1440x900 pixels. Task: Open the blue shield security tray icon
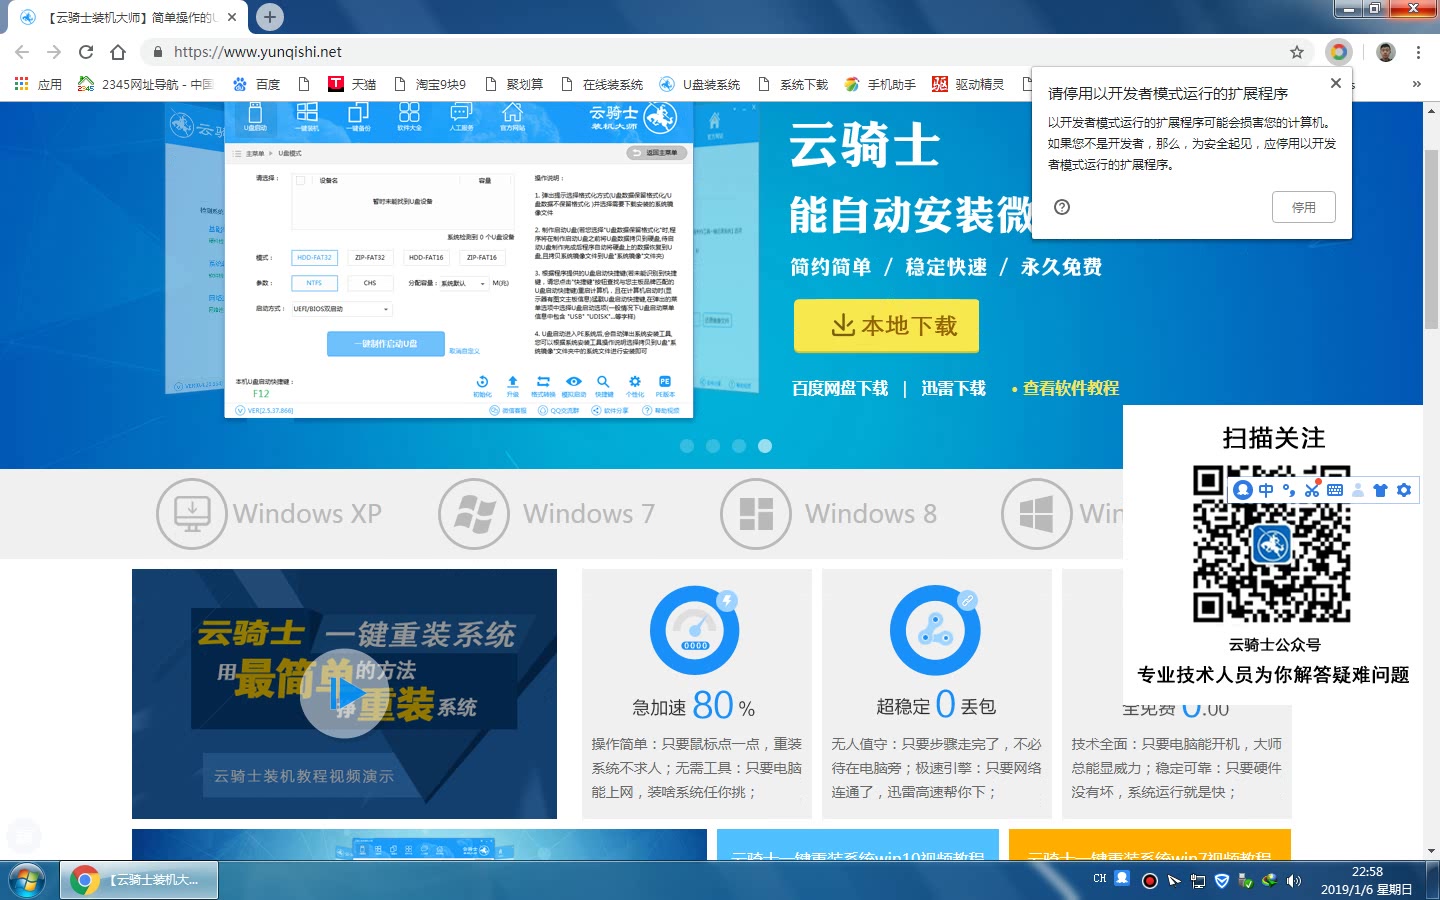click(1221, 881)
